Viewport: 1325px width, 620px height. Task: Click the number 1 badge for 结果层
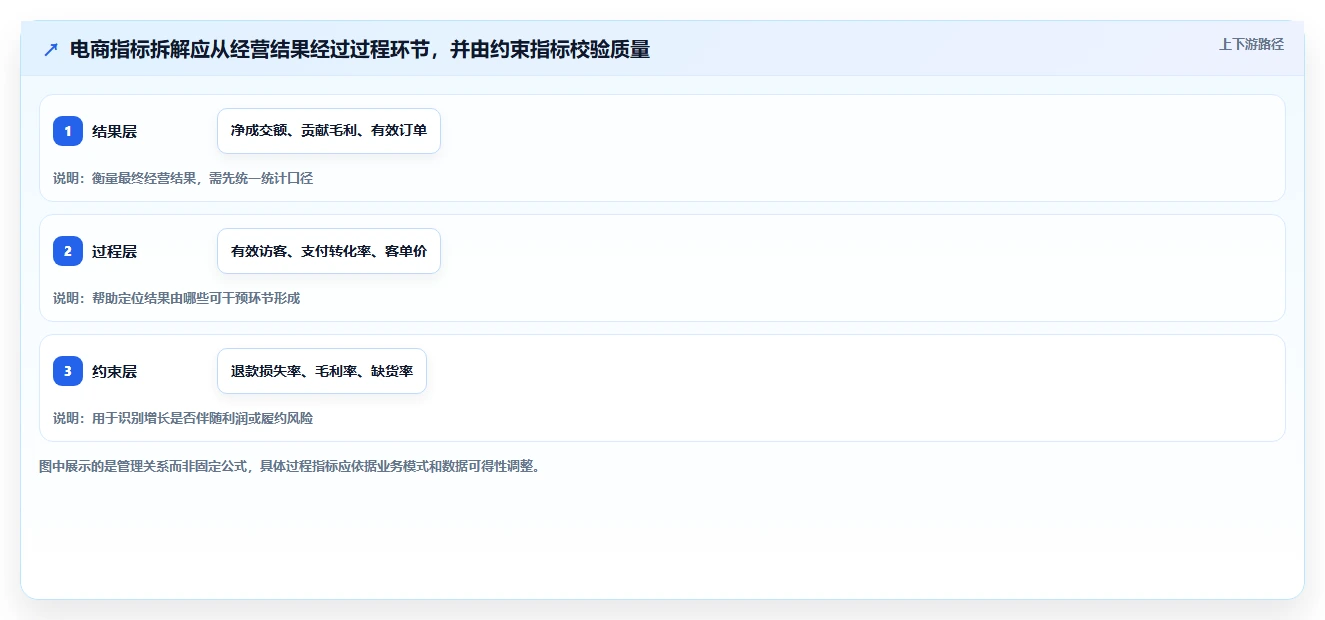pyautogui.click(x=68, y=131)
